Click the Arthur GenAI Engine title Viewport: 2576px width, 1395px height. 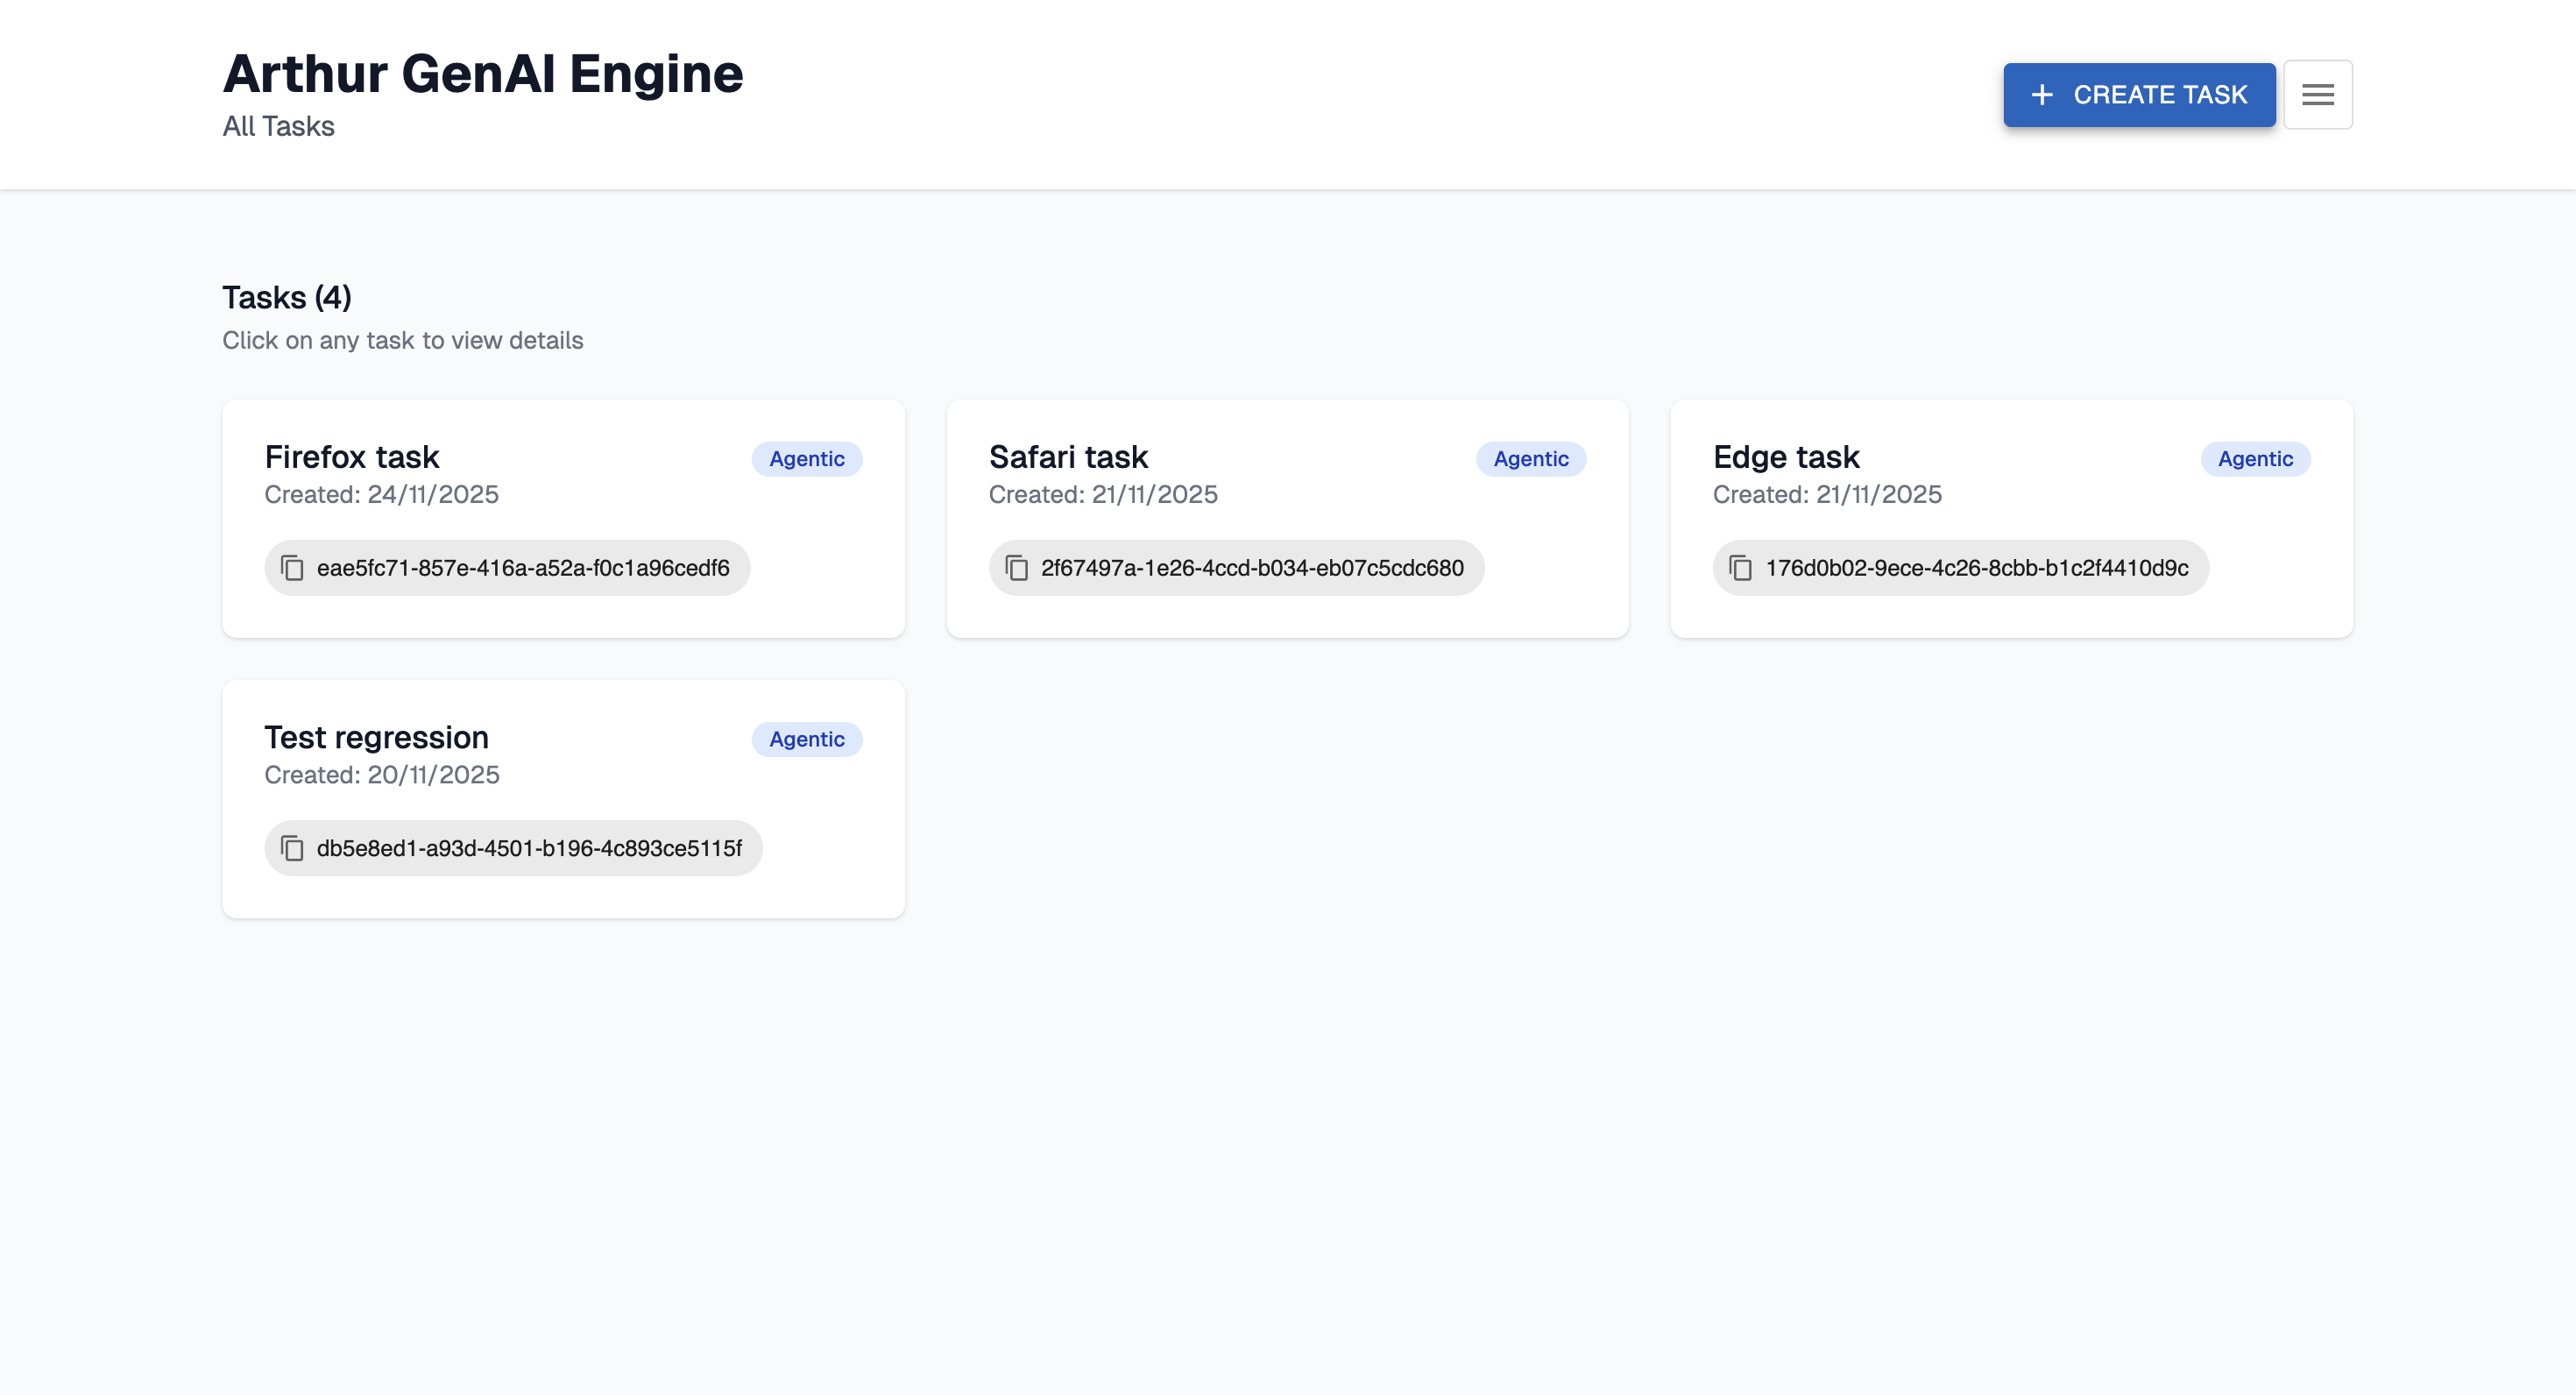click(483, 74)
